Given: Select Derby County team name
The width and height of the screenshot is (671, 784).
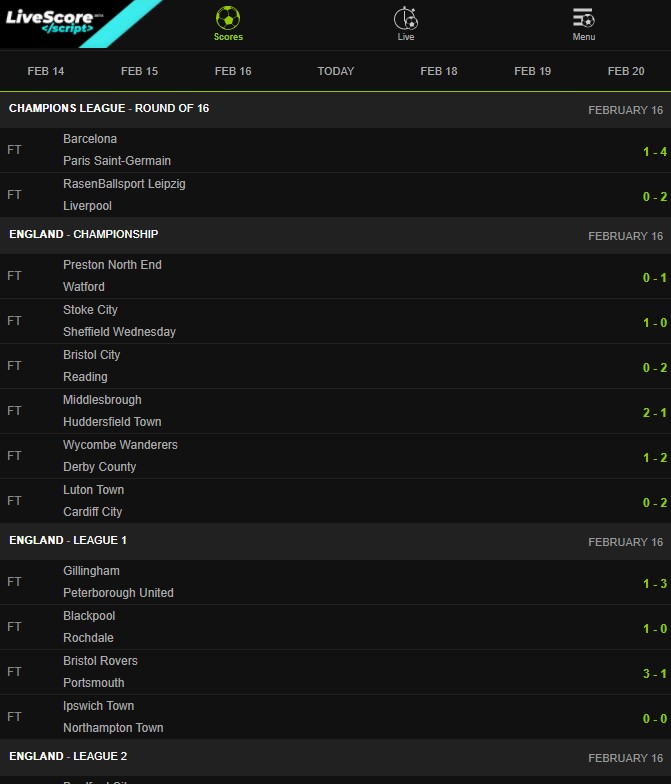Looking at the screenshot, I should click(100, 467).
